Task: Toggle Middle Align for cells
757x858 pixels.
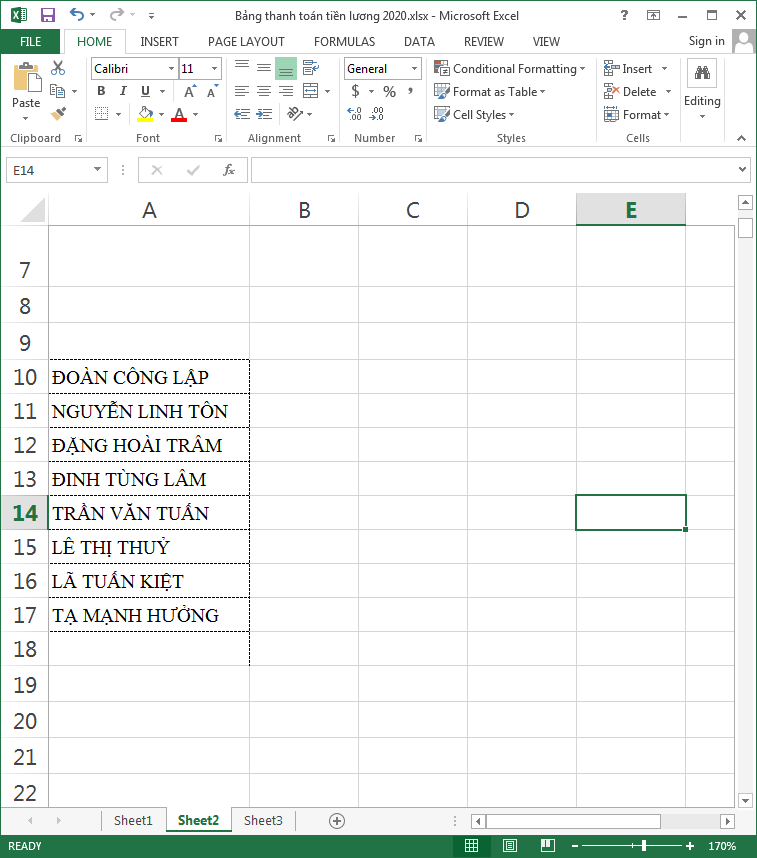Action: click(264, 68)
